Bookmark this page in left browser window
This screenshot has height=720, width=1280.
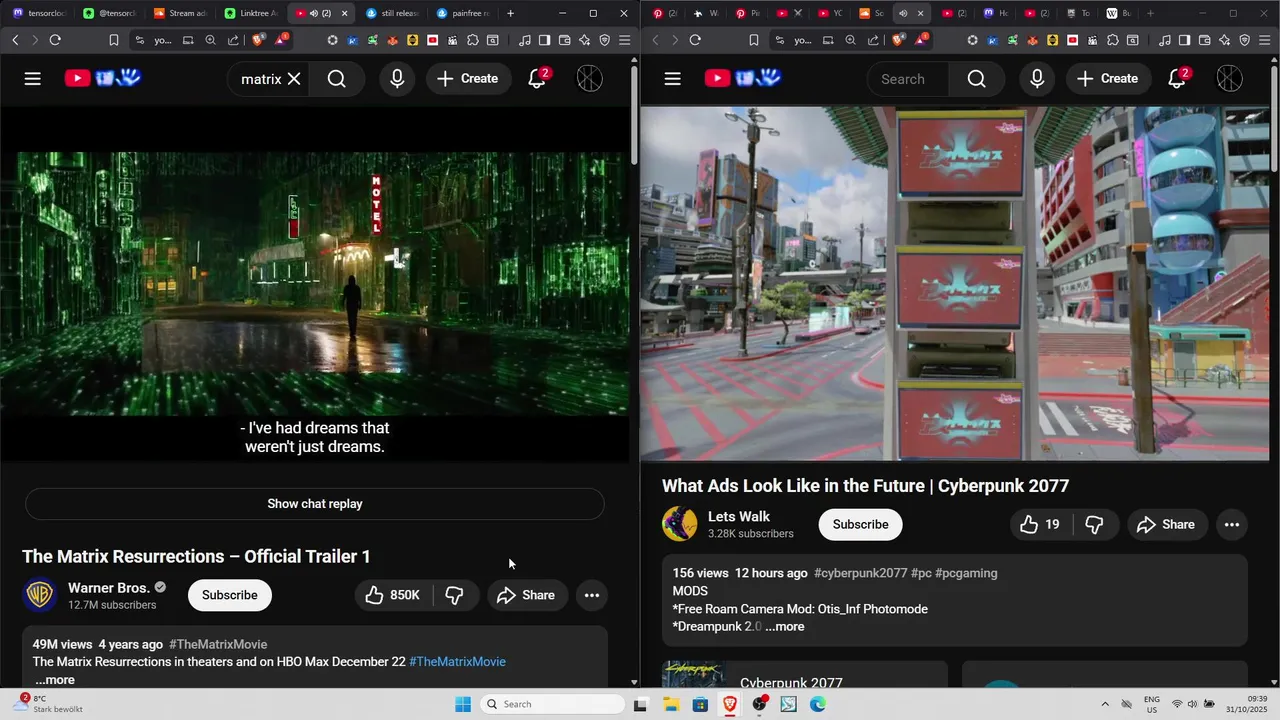(x=114, y=40)
